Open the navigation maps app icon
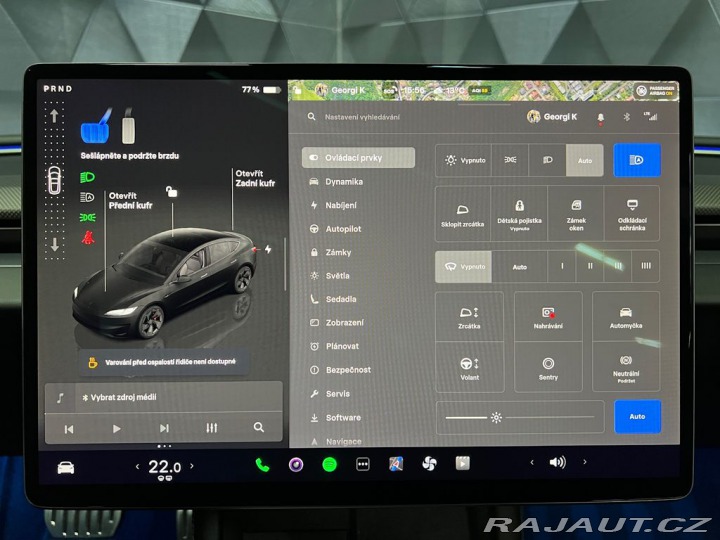This screenshot has width=720, height=540. pyautogui.click(x=396, y=464)
